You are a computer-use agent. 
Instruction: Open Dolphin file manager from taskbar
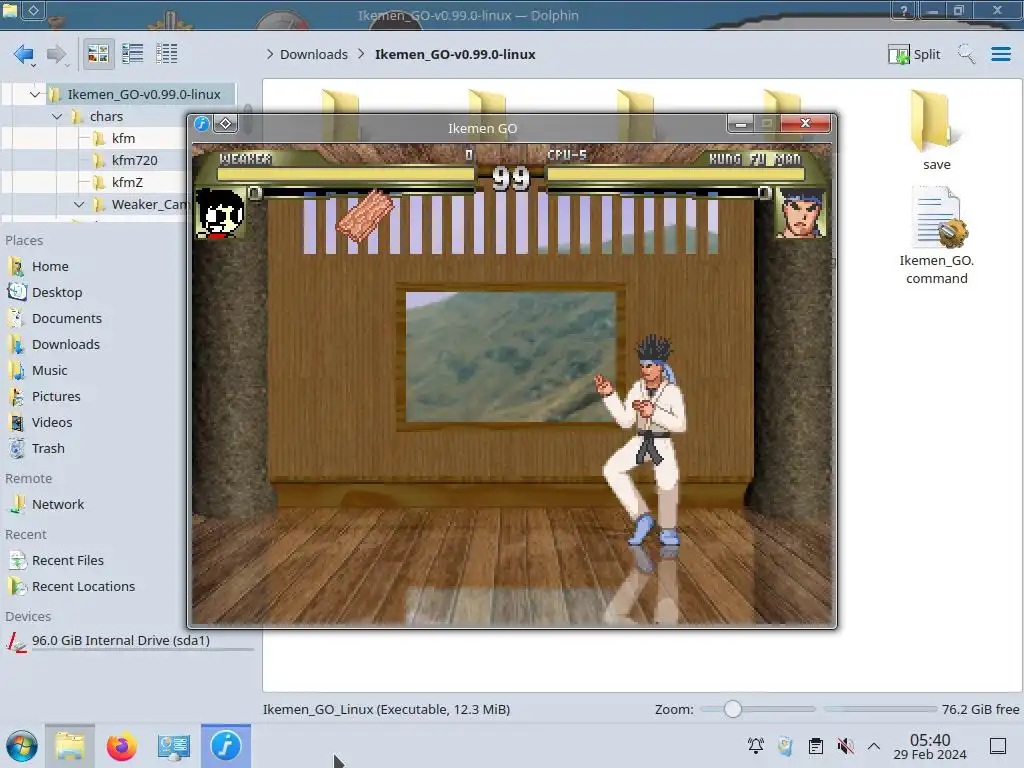pyautogui.click(x=70, y=746)
